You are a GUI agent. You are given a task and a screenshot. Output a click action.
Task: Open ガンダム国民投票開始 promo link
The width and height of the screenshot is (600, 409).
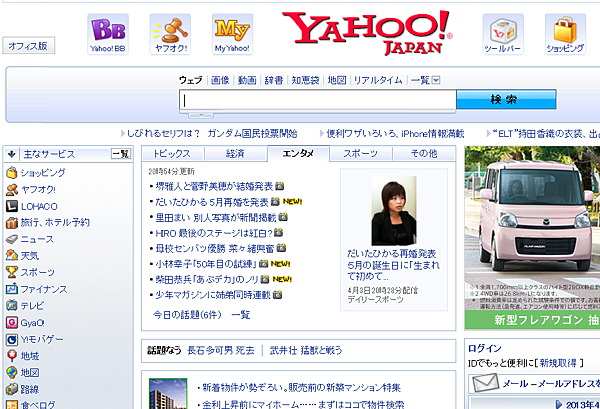[x=253, y=134]
